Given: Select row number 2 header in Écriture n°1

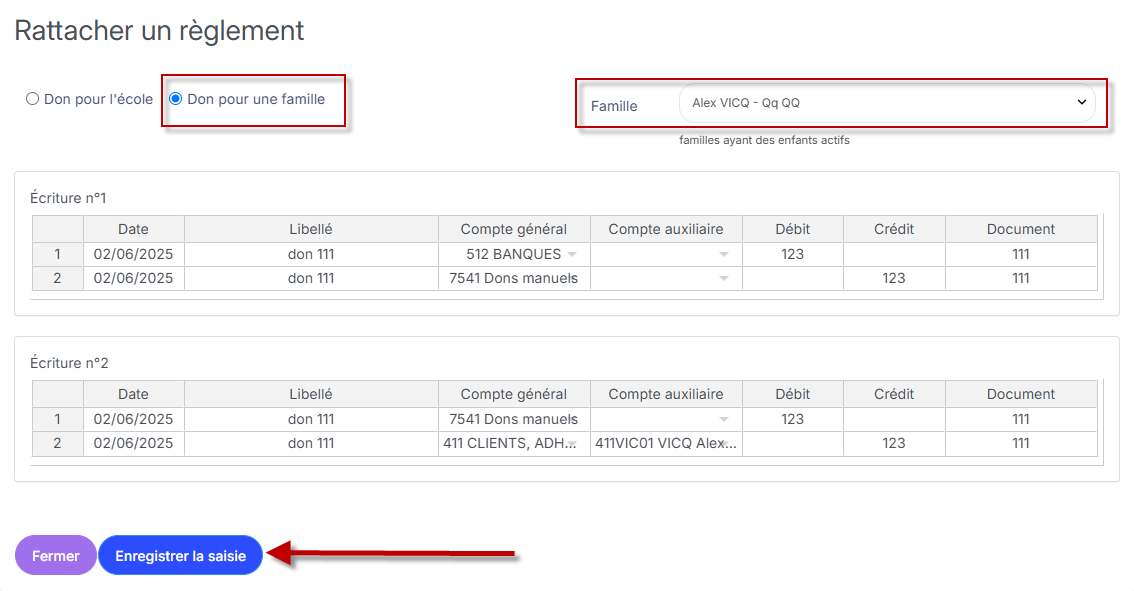Looking at the screenshot, I should [x=58, y=279].
